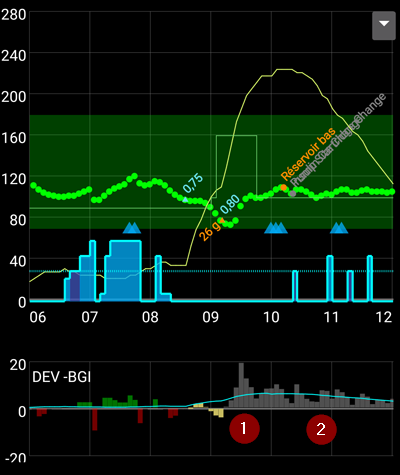This screenshot has height=475, width=400.
Task: Tap the blue triangle cluster at 10:00
Action: click(x=276, y=228)
